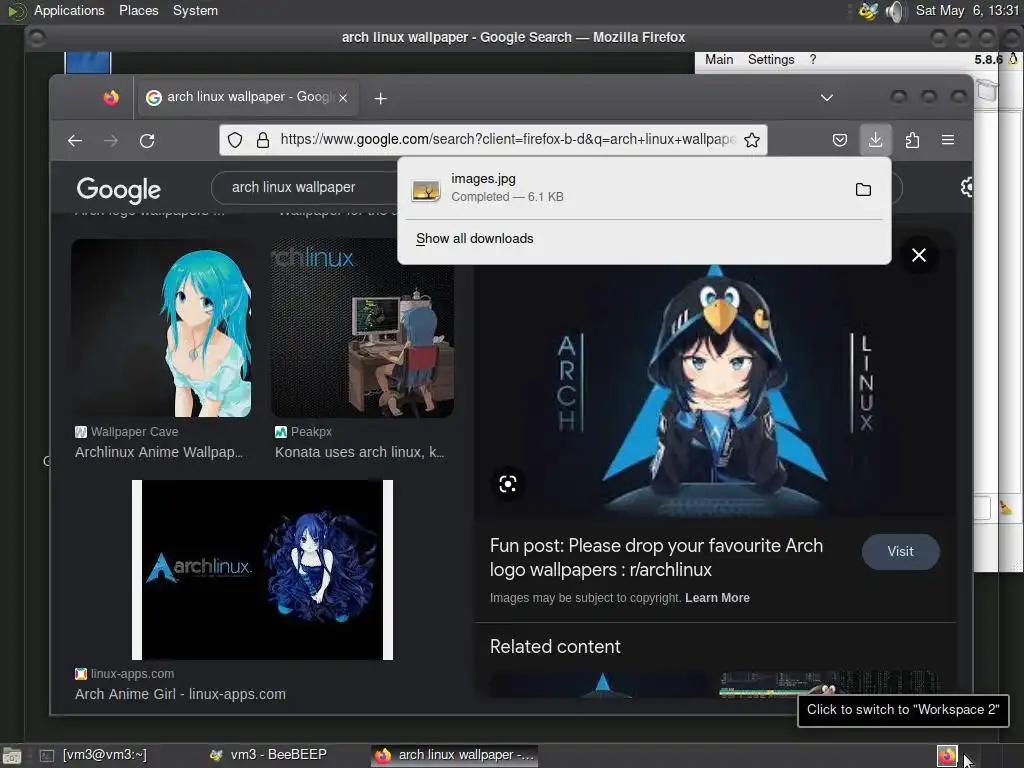This screenshot has height=768, width=1024.
Task: Click Show all downloads
Action: click(x=475, y=238)
